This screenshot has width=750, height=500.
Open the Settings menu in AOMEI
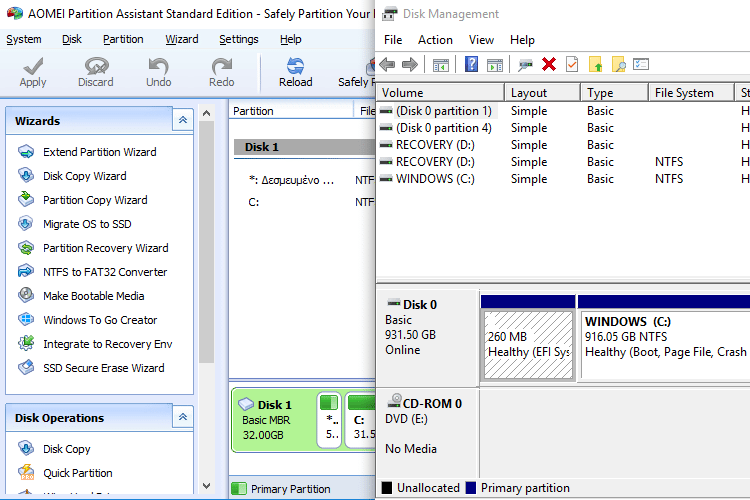(x=239, y=39)
